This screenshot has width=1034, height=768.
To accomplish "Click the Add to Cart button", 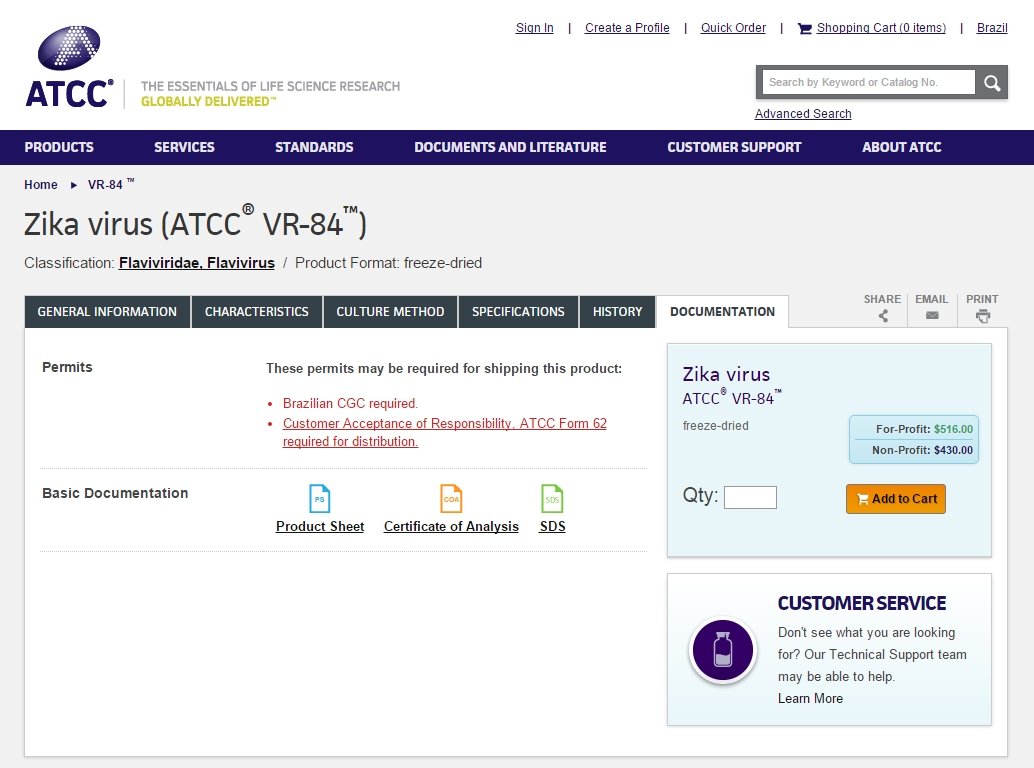I will click(x=896, y=499).
